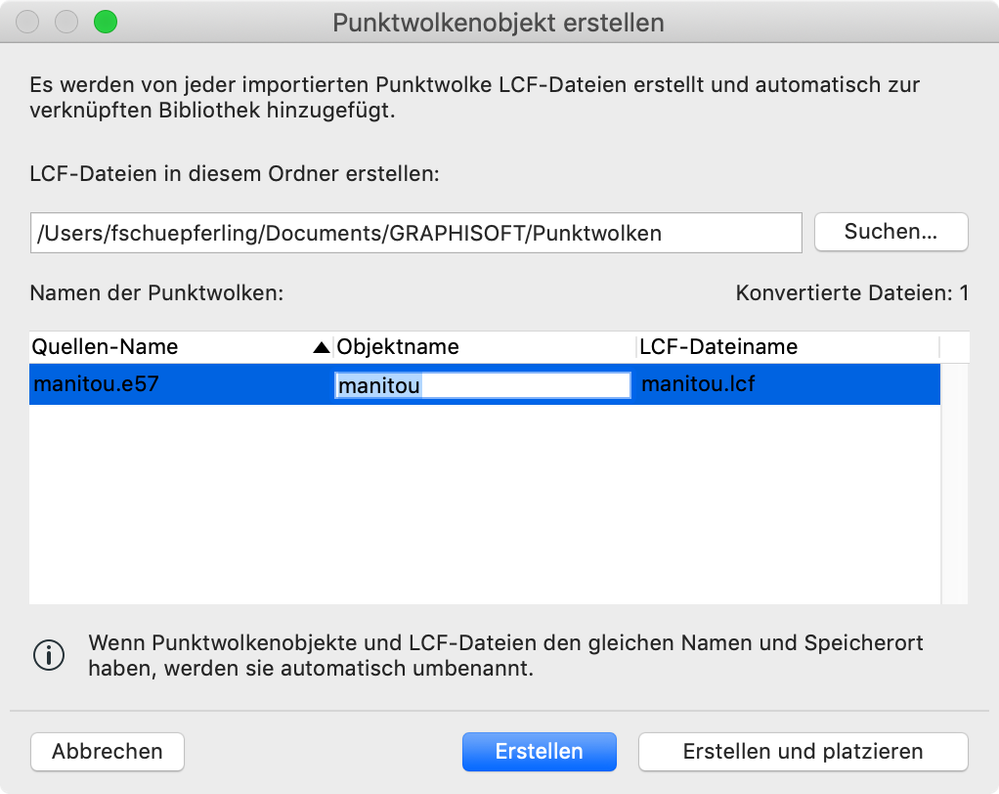
Task: Click the Konvertierte Dateien: 1 label
Action: click(x=852, y=294)
